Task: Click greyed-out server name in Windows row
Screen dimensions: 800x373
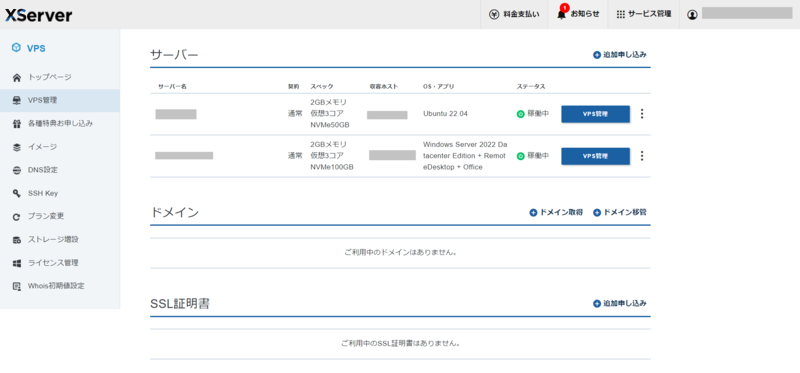Action: 184,156
